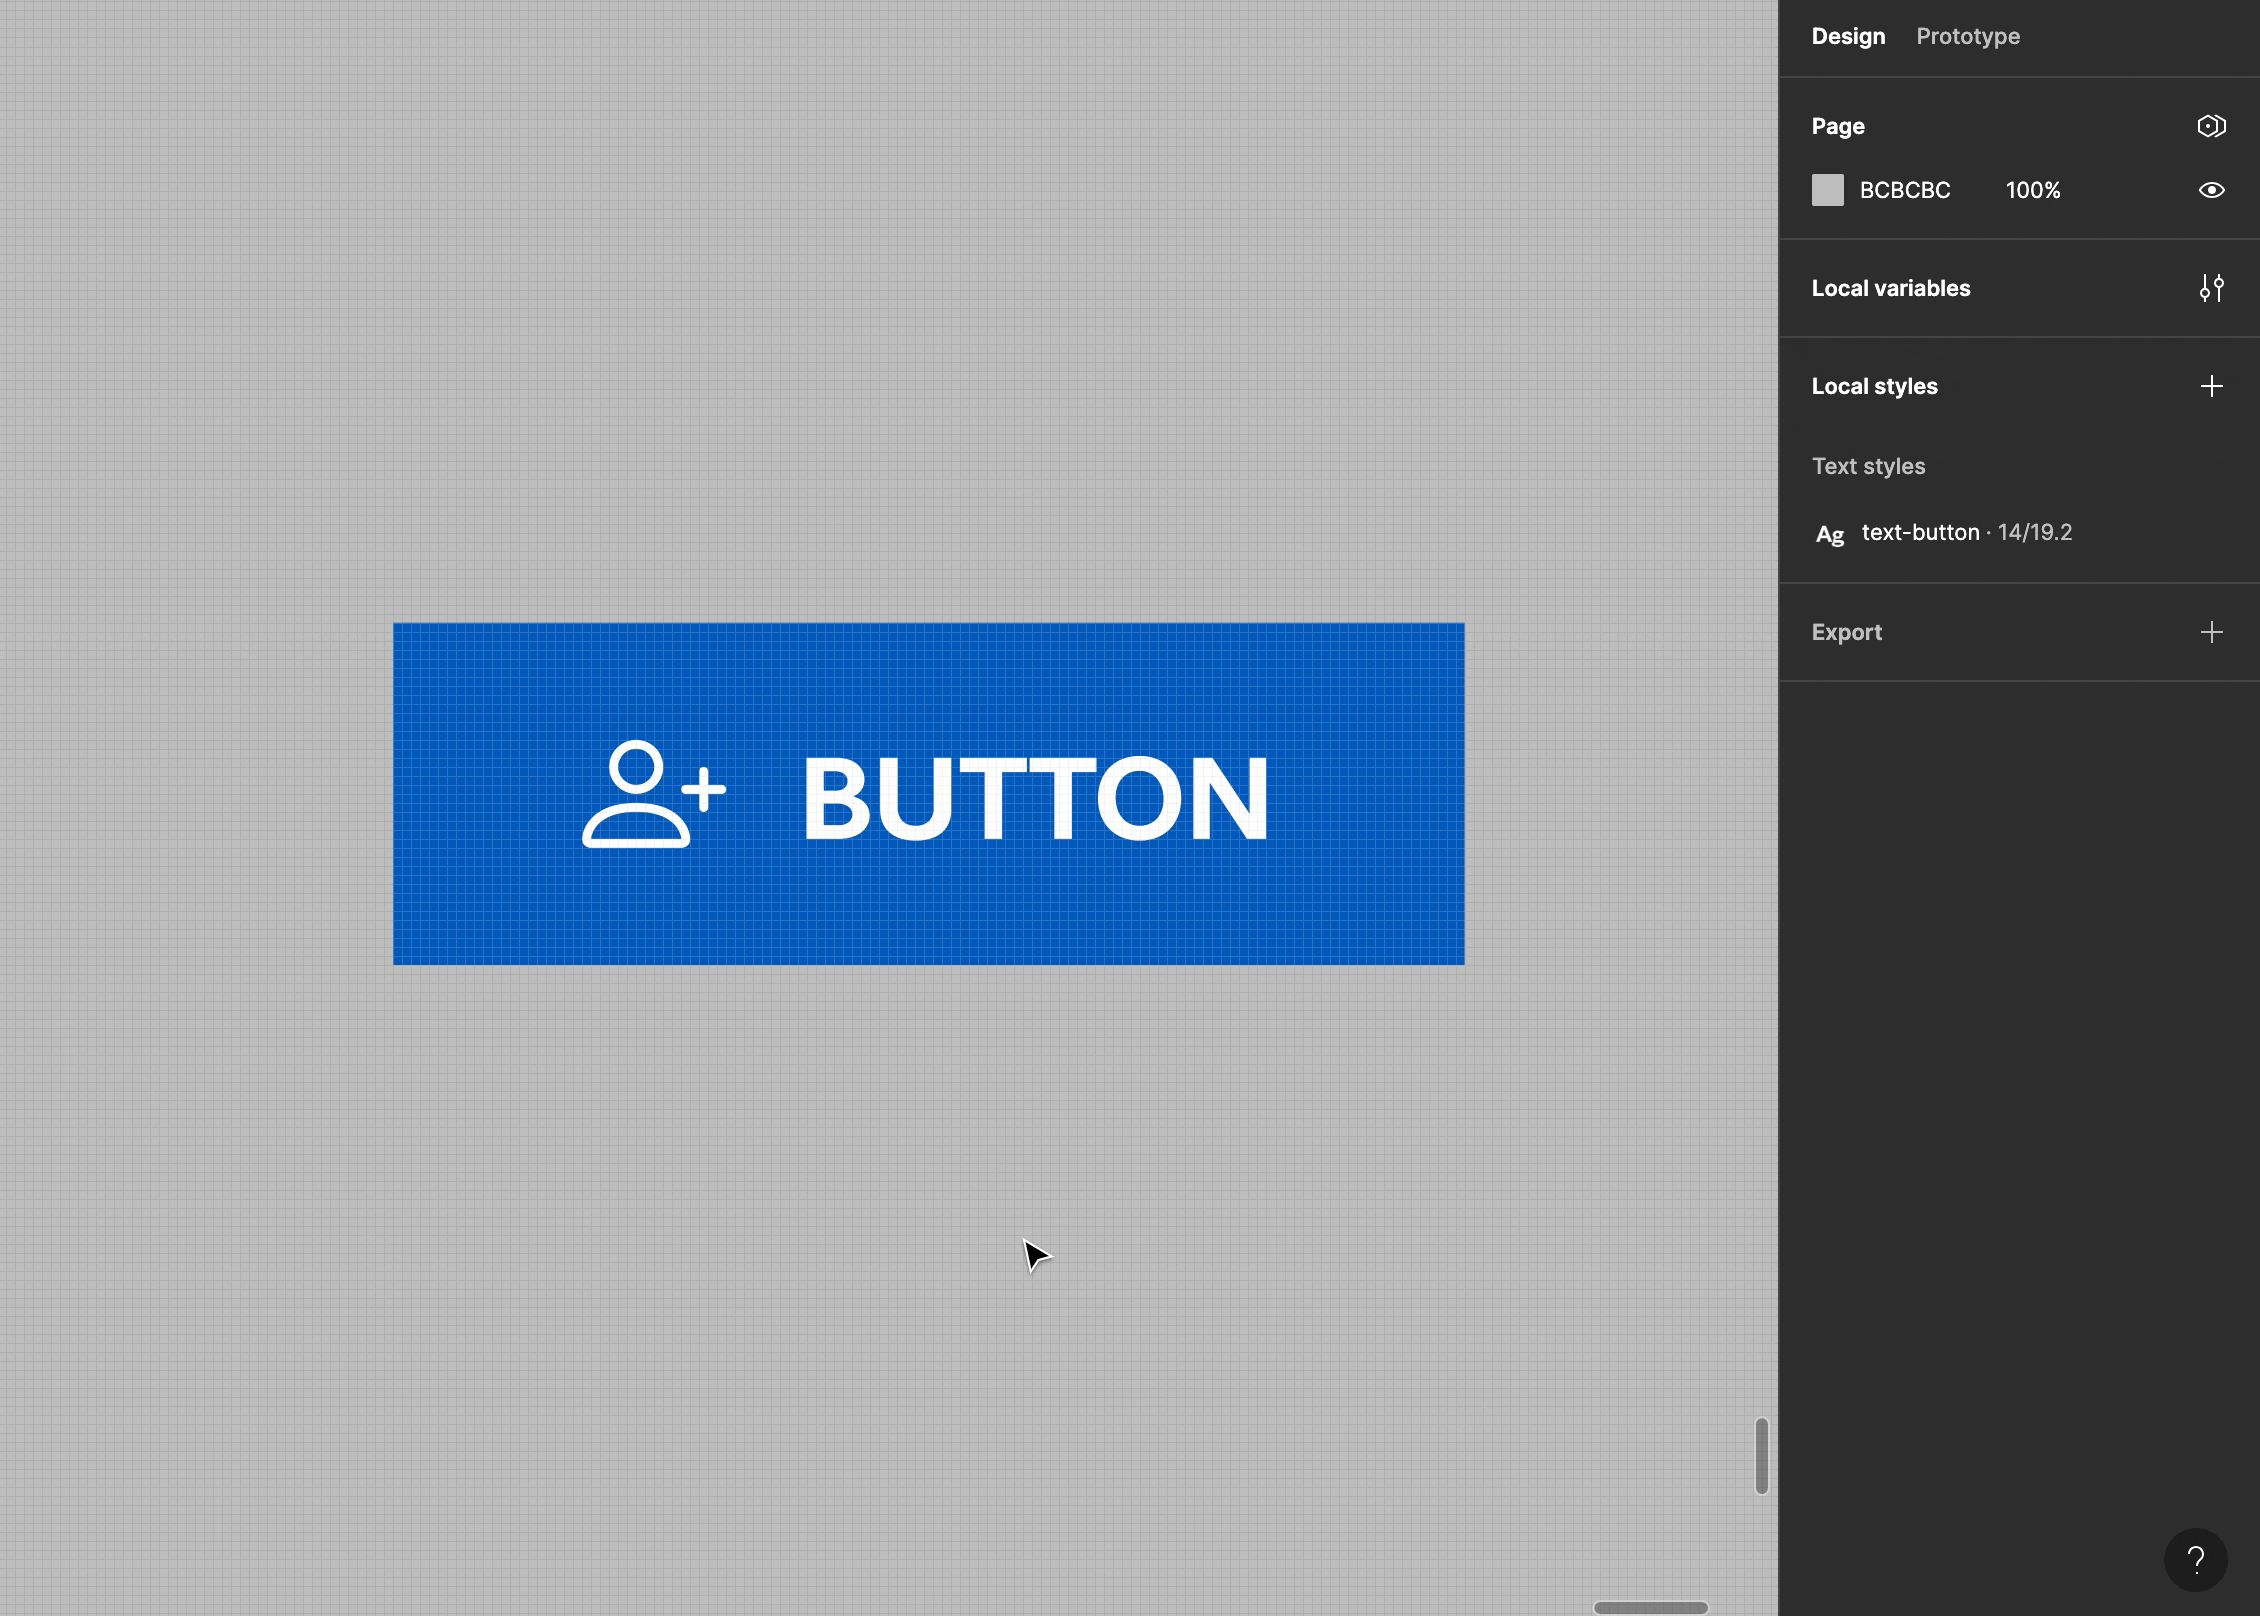This screenshot has height=1616, width=2260.
Task: Click the vertical canvas scrollbar thumb
Action: (1761, 1455)
